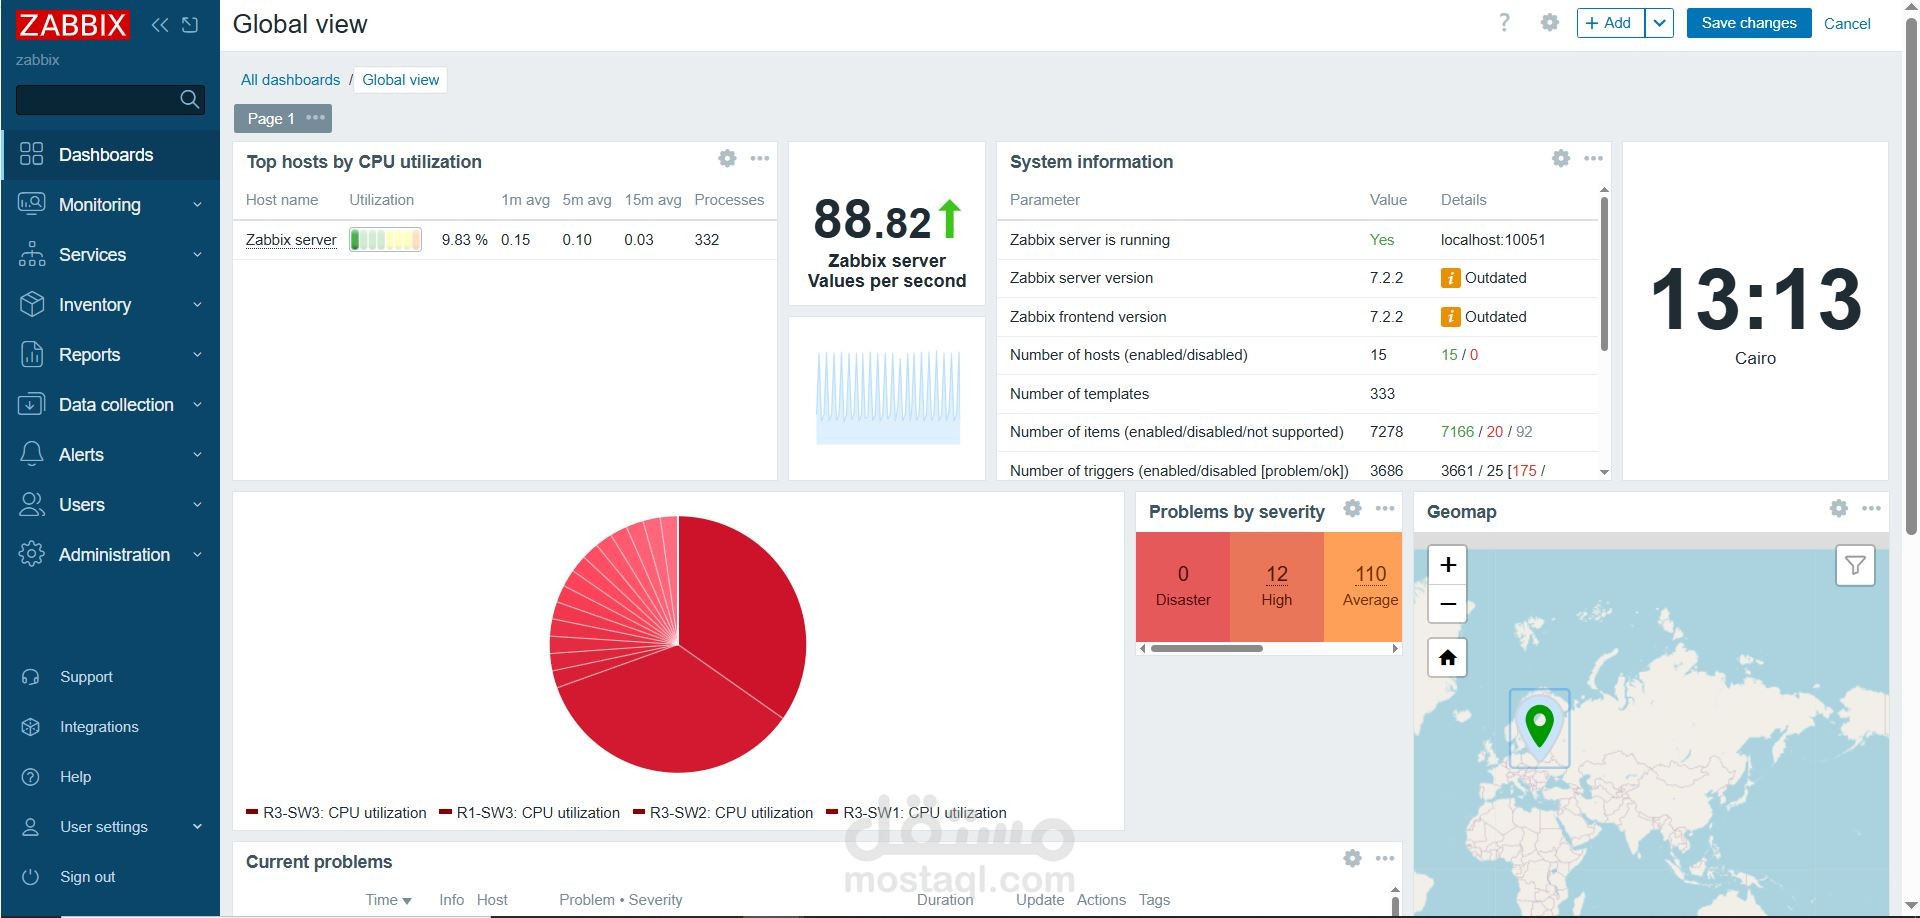The width and height of the screenshot is (1920, 918).
Task: Zoom in on the Geomap
Action: (x=1447, y=565)
